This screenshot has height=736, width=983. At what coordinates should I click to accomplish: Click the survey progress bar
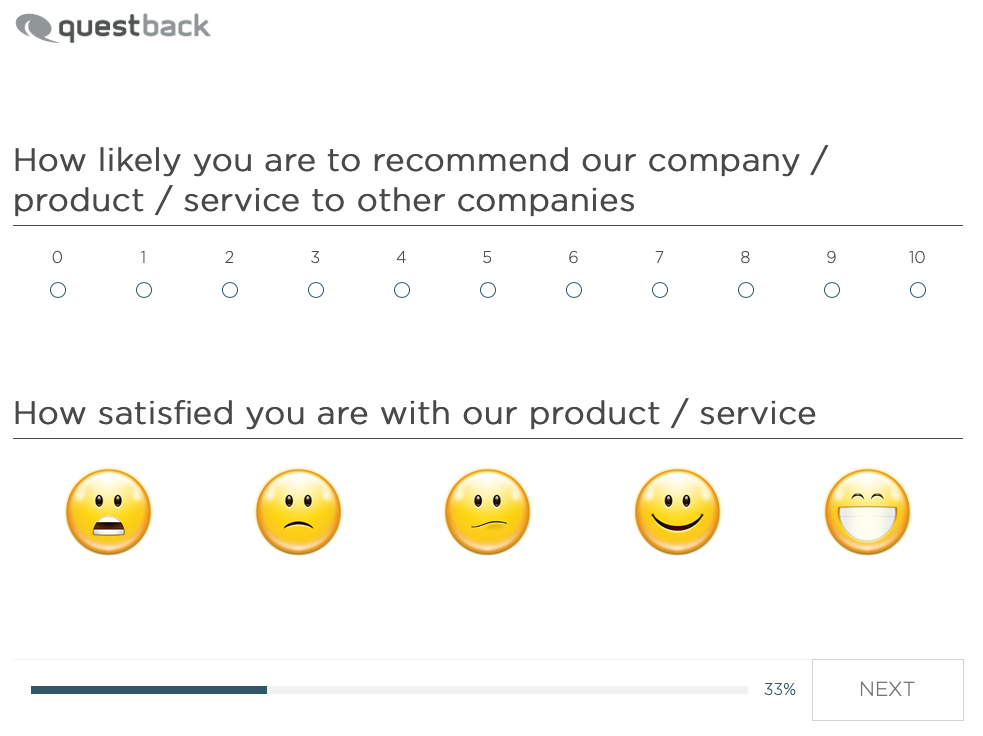389,690
